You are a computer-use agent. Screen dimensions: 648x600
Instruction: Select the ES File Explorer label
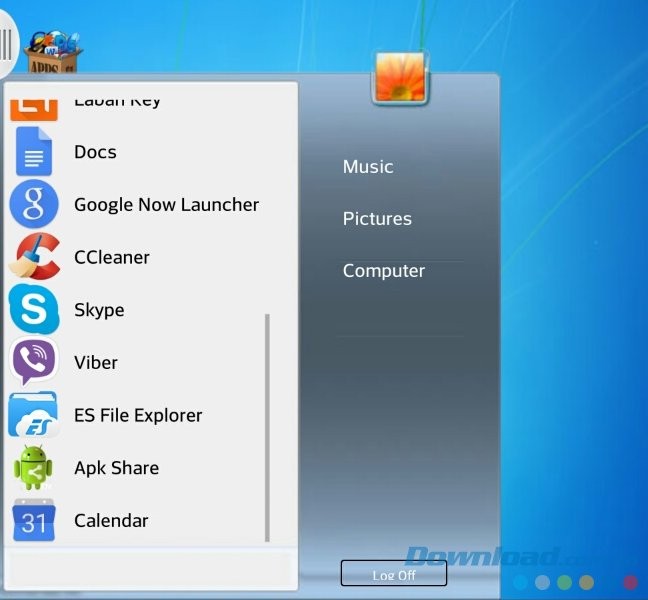click(x=138, y=416)
